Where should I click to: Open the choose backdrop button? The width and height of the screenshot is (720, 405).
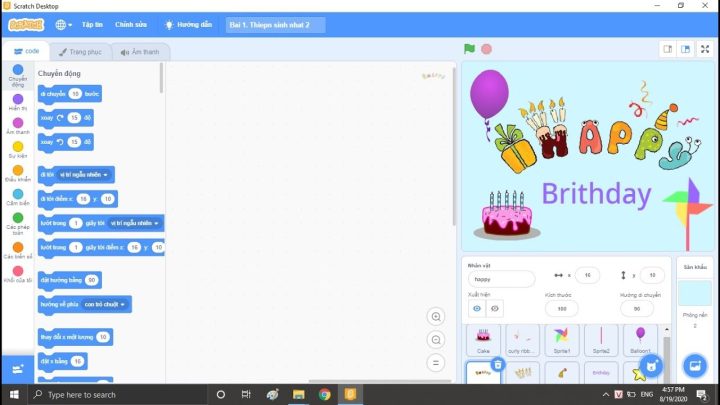pyautogui.click(x=694, y=366)
